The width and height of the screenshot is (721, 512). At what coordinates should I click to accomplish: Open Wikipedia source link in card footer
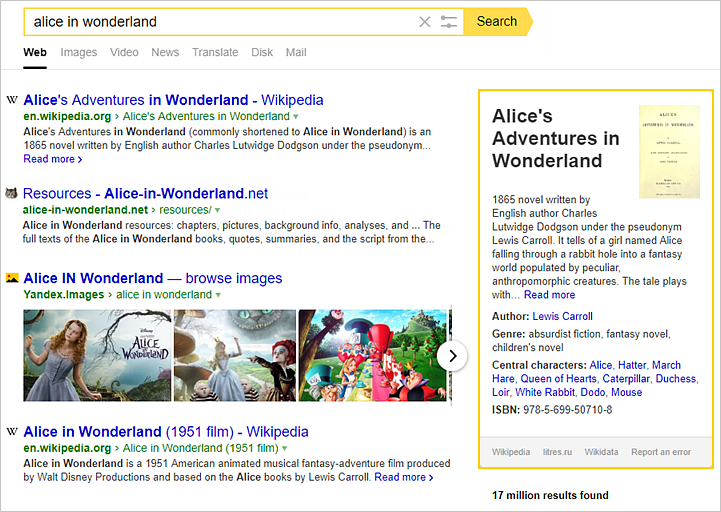(x=511, y=452)
